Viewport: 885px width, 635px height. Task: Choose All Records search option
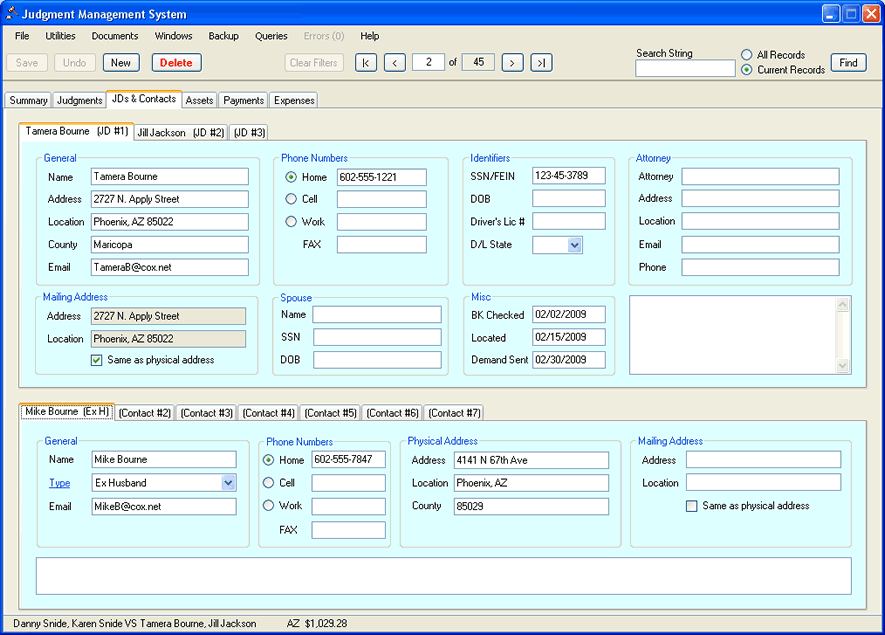click(x=747, y=55)
